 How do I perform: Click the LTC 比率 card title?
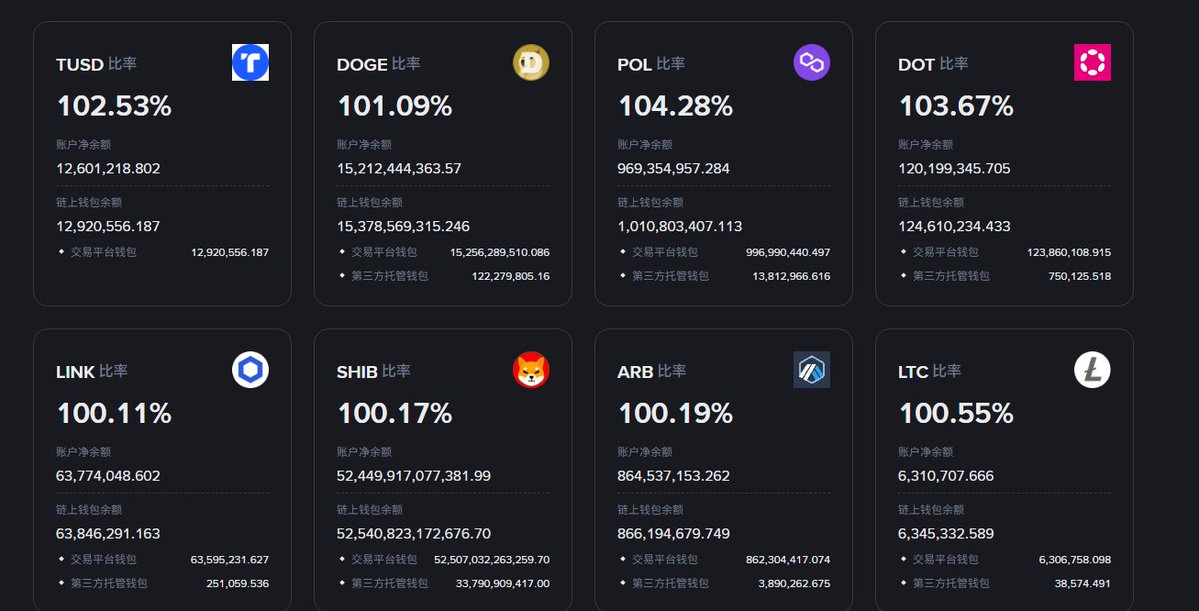tap(930, 372)
